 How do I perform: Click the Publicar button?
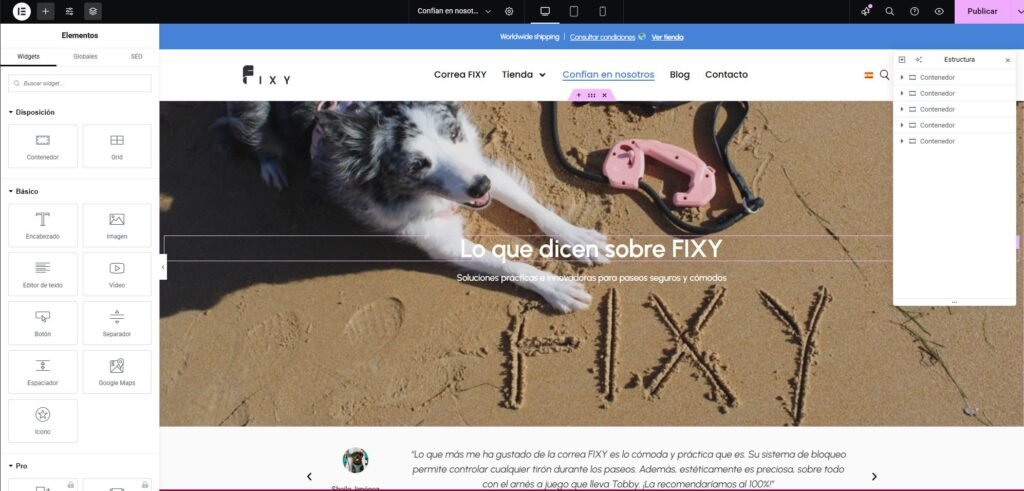coord(982,11)
